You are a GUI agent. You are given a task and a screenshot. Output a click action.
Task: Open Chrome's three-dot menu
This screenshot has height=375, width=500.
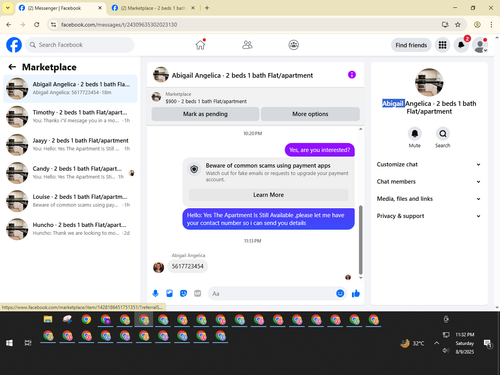[491, 24]
